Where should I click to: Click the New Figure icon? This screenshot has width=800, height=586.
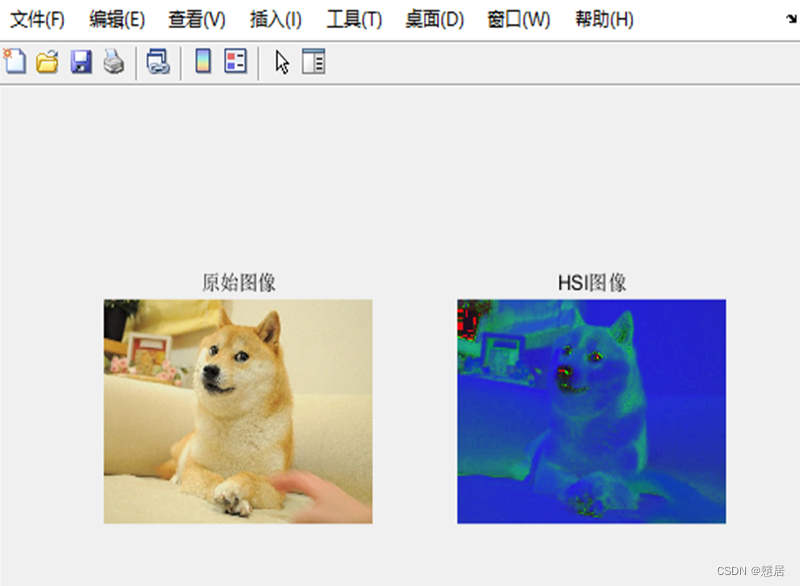coord(15,62)
